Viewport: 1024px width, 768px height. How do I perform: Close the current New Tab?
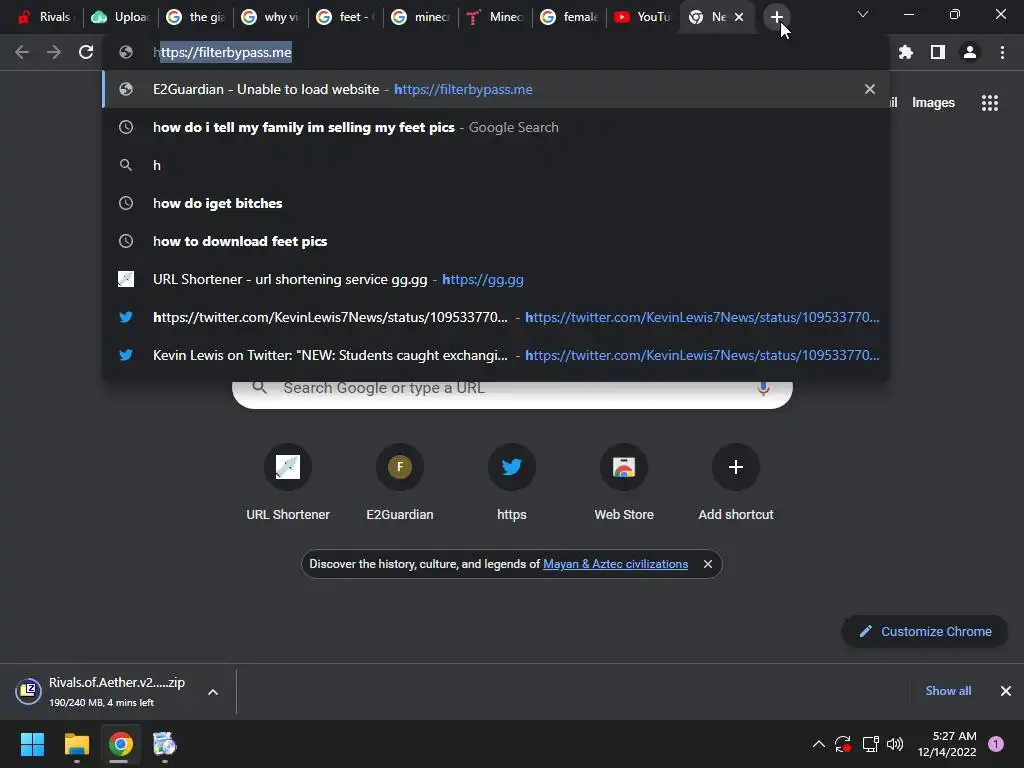click(739, 17)
